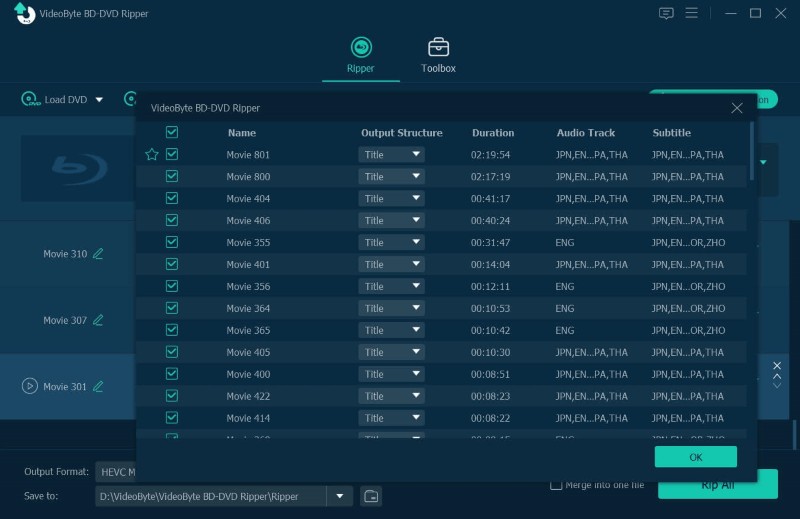
Task: Close the title list dialog with X
Action: 737,108
